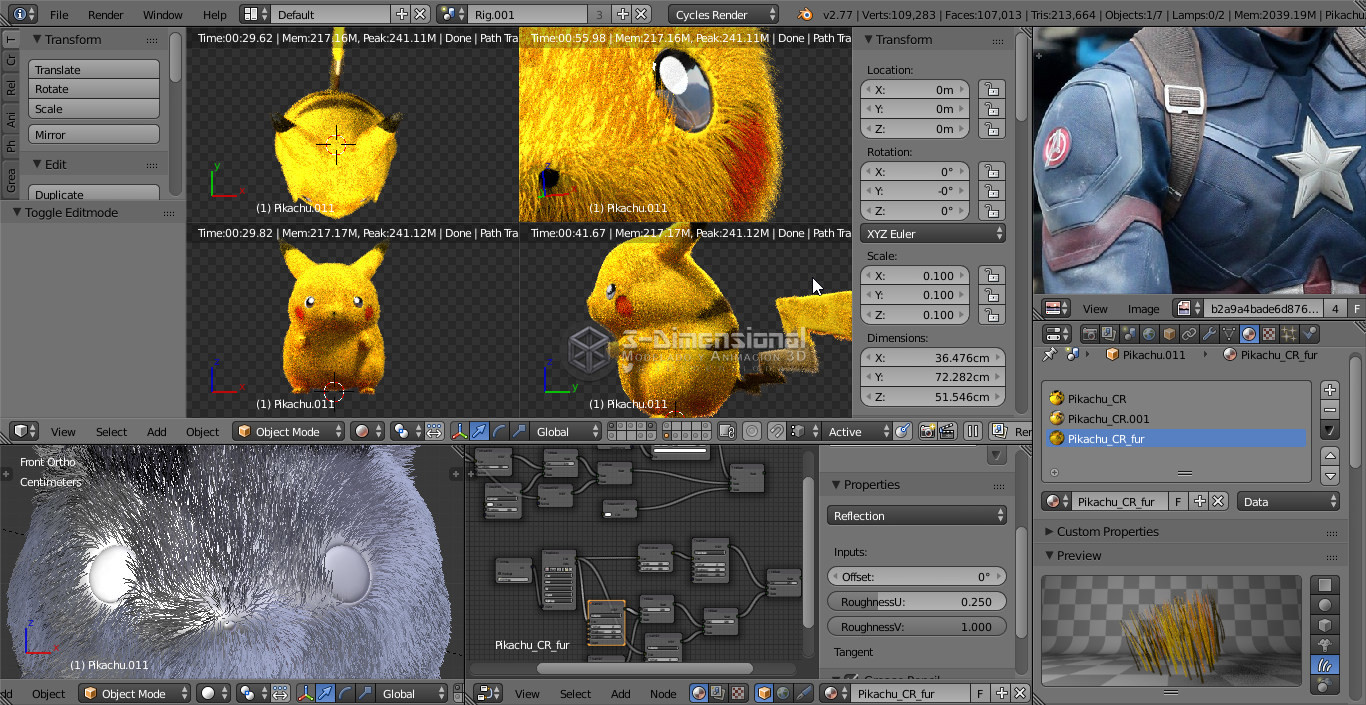Collapse the Transform panel in tool shelf

(x=73, y=39)
